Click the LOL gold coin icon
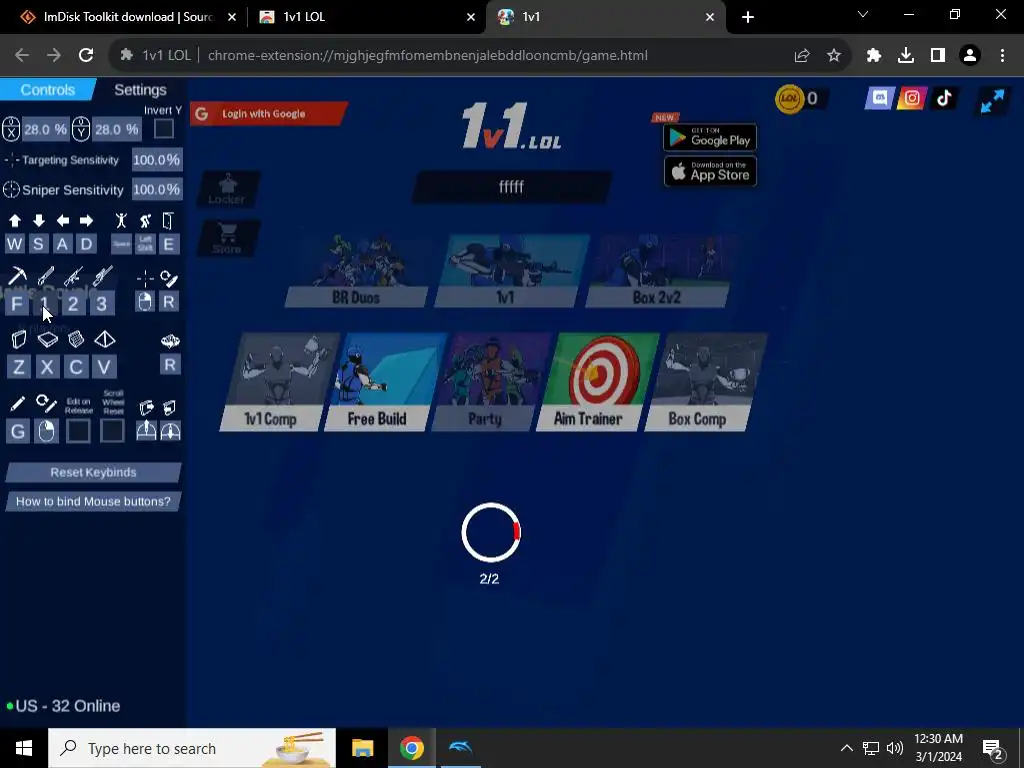 tap(789, 99)
